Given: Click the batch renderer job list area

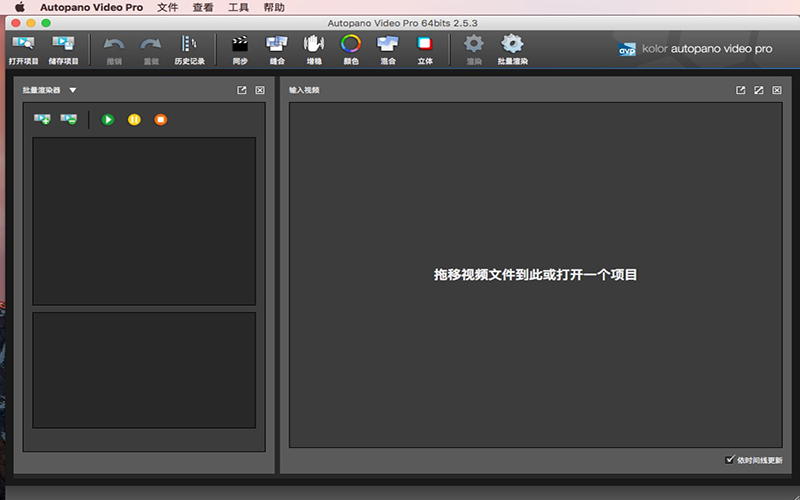Looking at the screenshot, I should click(x=144, y=221).
